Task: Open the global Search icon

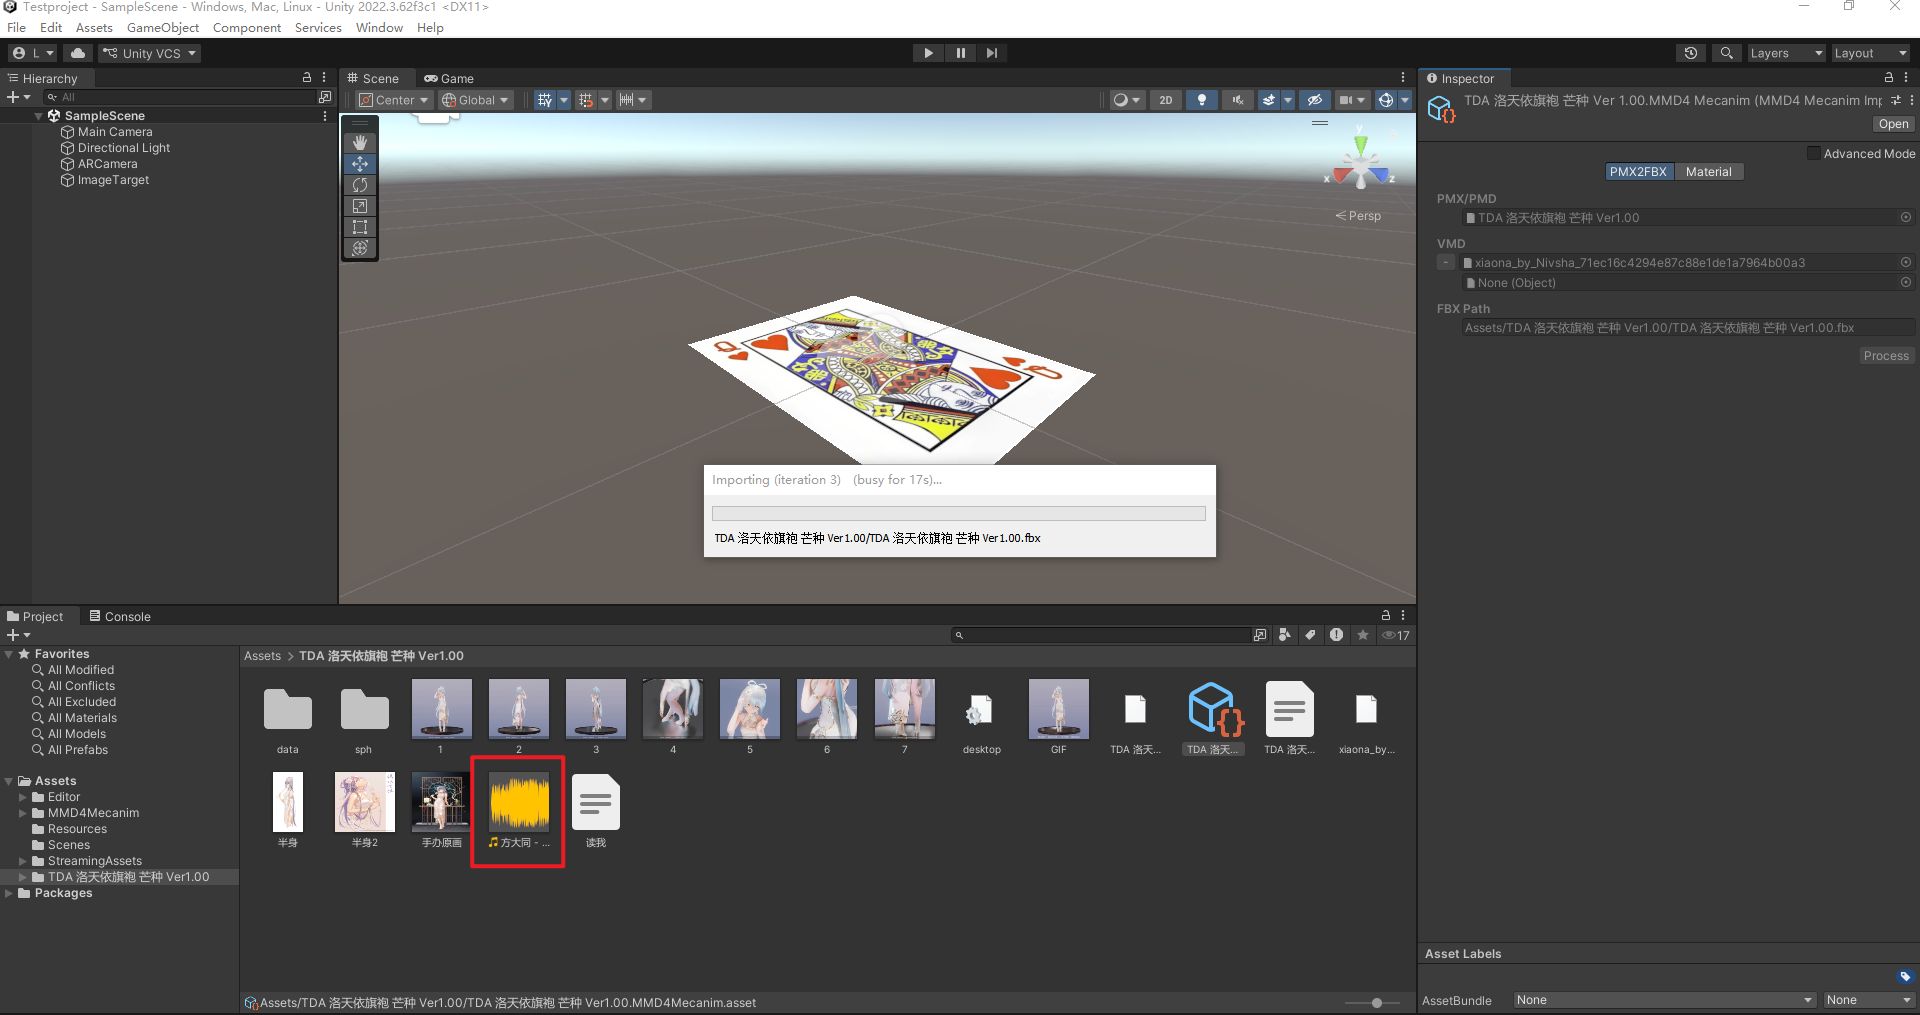Action: click(1726, 53)
